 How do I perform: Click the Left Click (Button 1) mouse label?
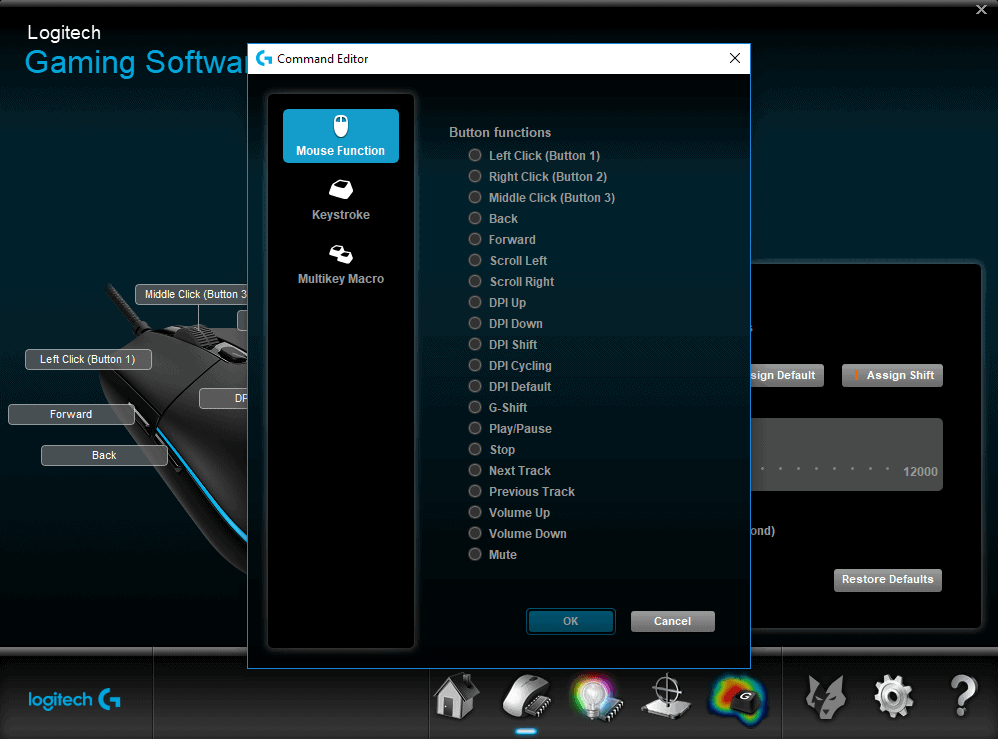click(88, 360)
